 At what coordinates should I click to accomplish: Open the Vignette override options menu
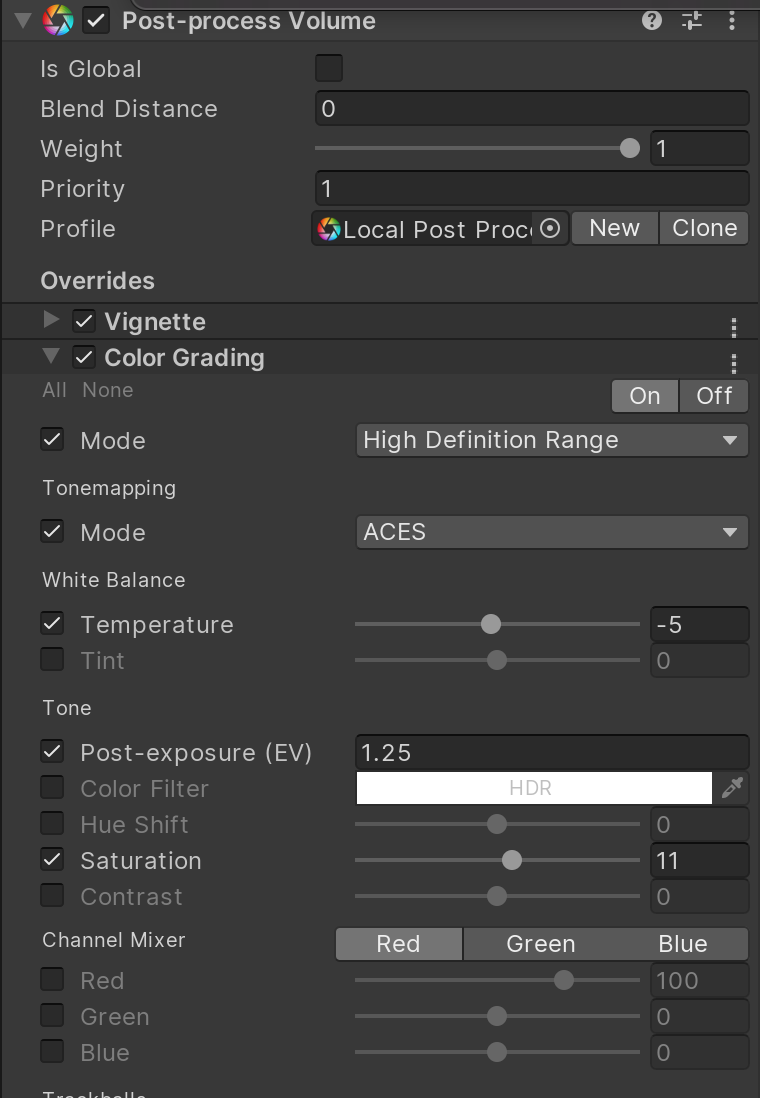point(734,327)
